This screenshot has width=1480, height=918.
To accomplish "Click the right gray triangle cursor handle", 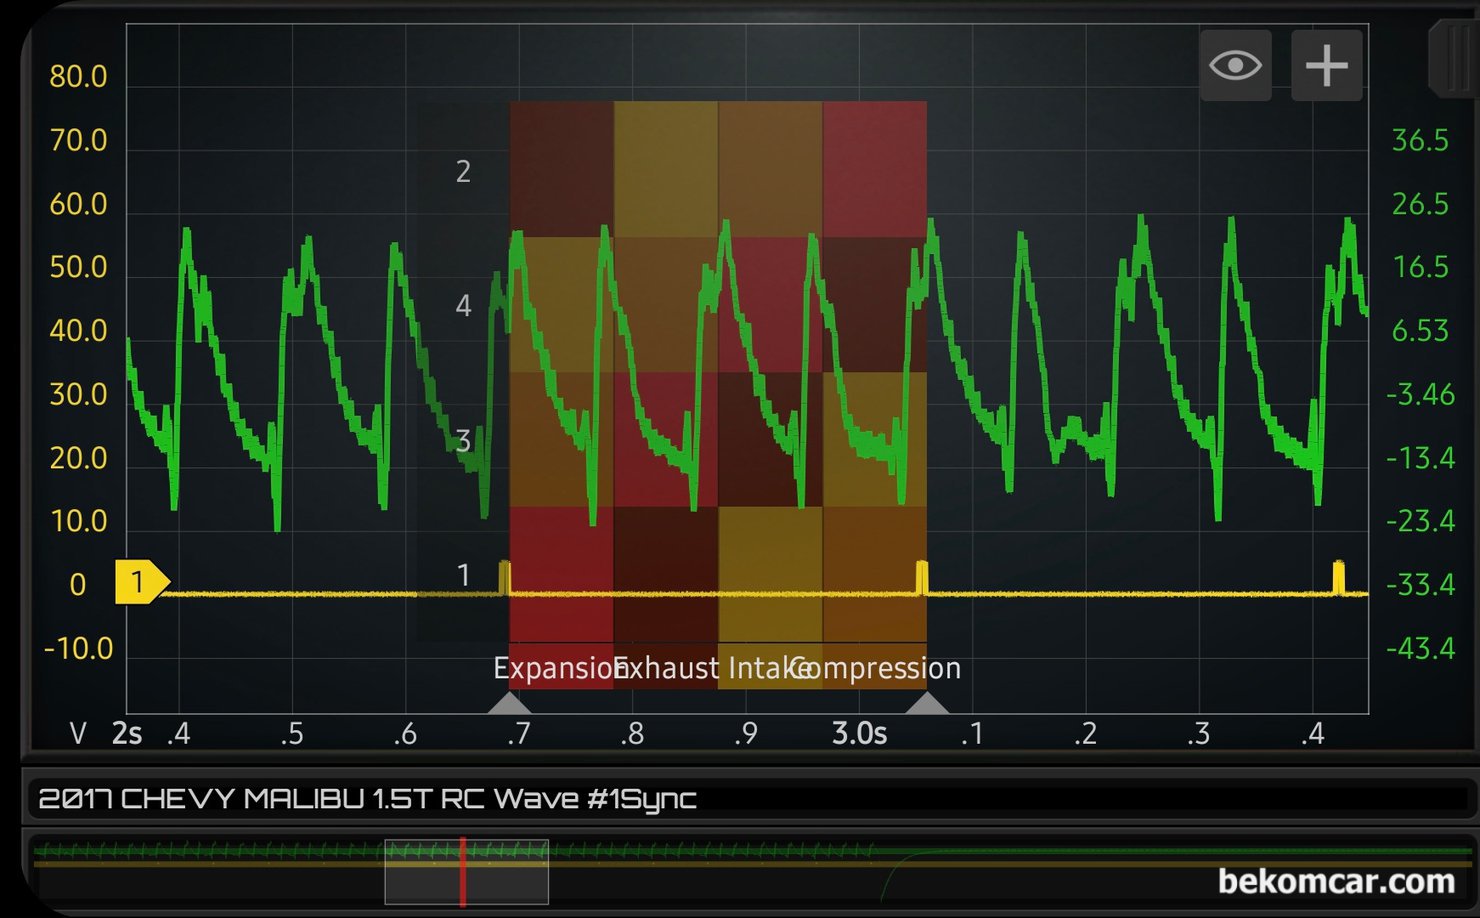I will [x=927, y=703].
